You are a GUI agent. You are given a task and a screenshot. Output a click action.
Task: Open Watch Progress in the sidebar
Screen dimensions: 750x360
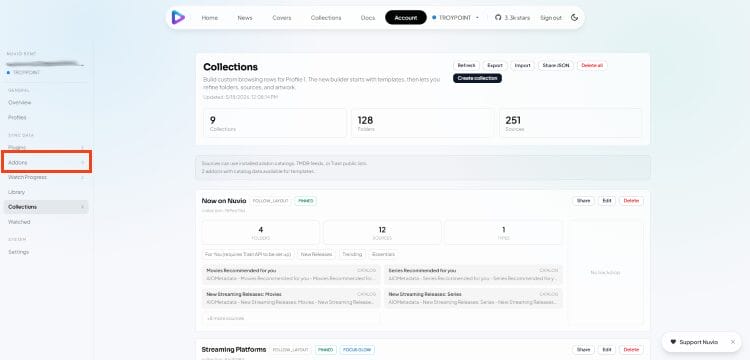[x=46, y=177]
